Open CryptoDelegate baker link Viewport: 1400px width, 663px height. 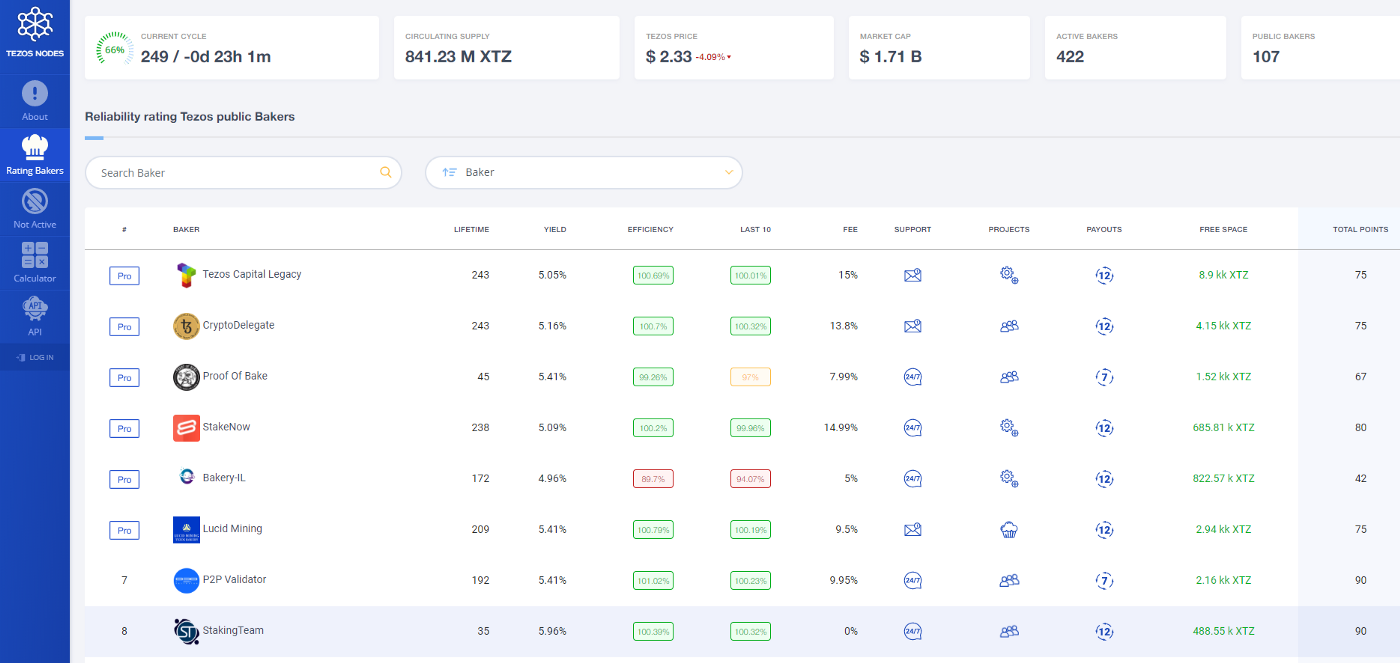pyautogui.click(x=238, y=325)
